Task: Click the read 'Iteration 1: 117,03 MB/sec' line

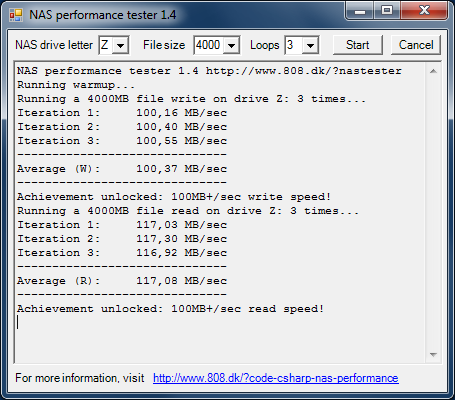Action: click(122, 225)
